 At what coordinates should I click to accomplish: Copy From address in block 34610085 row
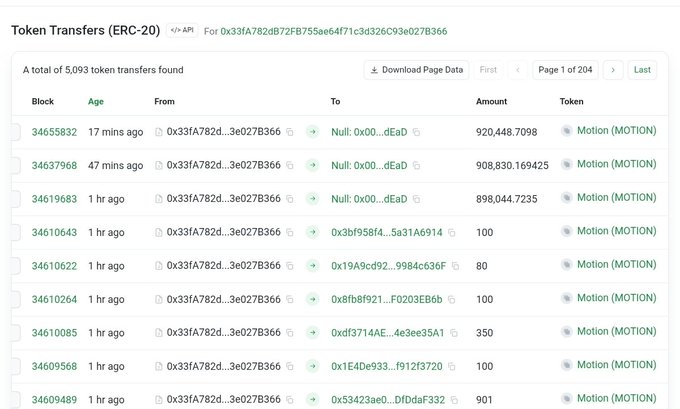(x=290, y=333)
